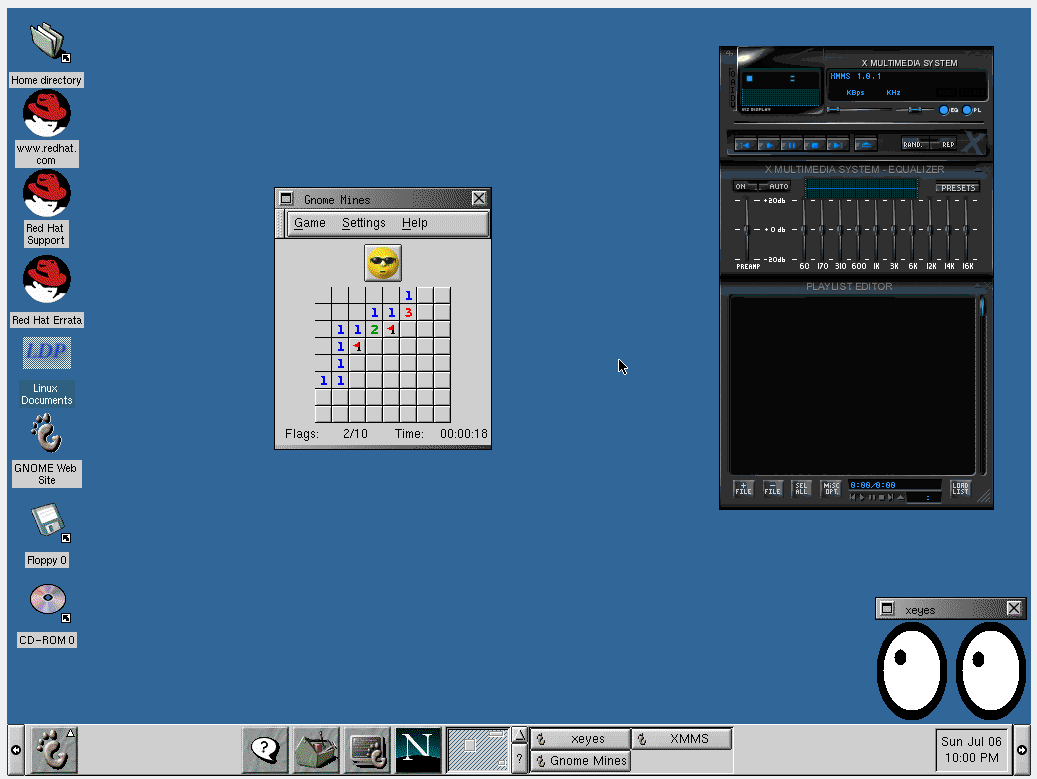Click the PREAMP slider in the equalizer
This screenshot has width=1037, height=779.
point(747,230)
